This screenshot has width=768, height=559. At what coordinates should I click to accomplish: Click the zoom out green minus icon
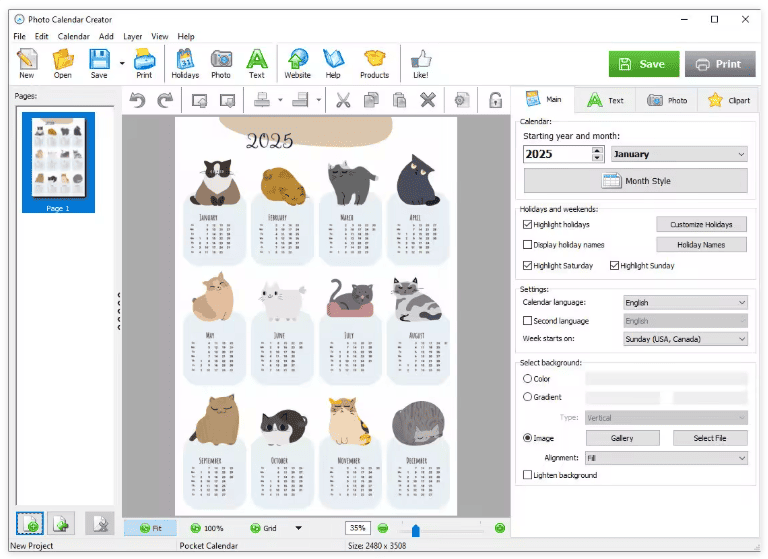coord(383,528)
